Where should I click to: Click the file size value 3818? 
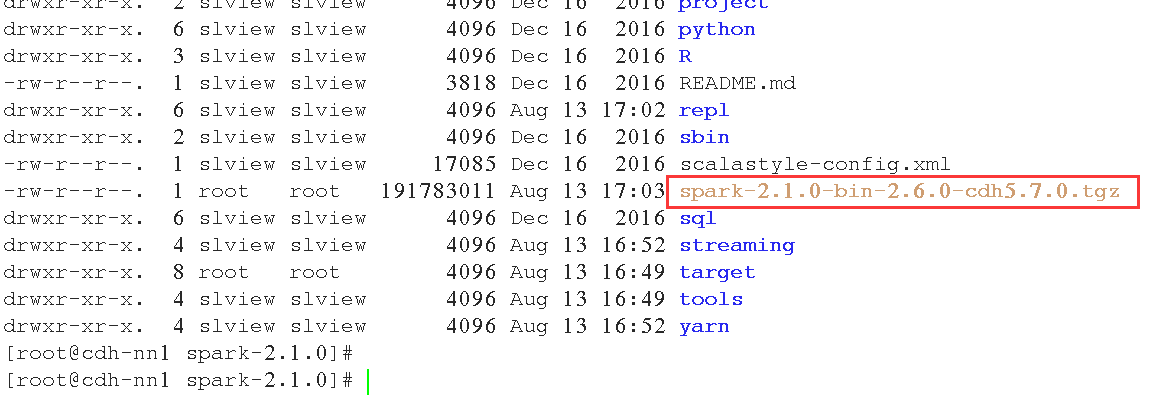[x=471, y=83]
